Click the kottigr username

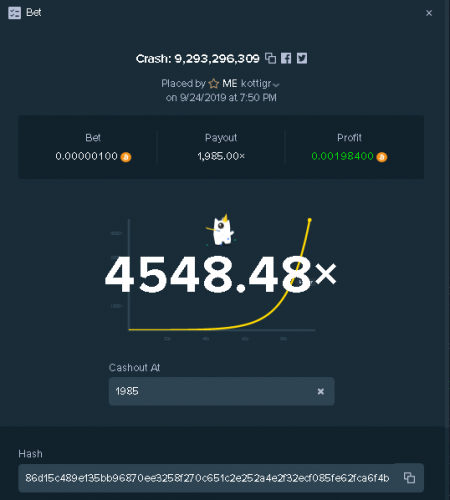(x=256, y=83)
